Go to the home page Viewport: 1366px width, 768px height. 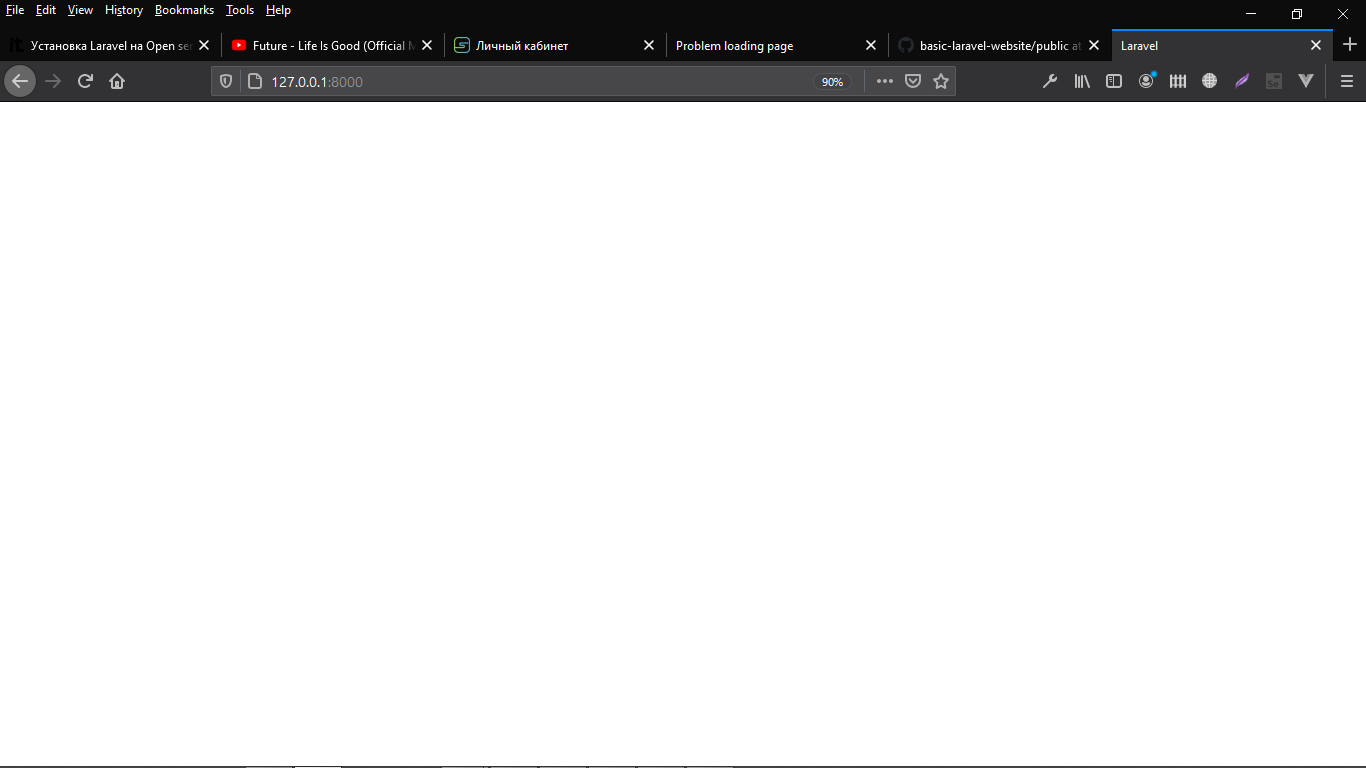tap(117, 81)
